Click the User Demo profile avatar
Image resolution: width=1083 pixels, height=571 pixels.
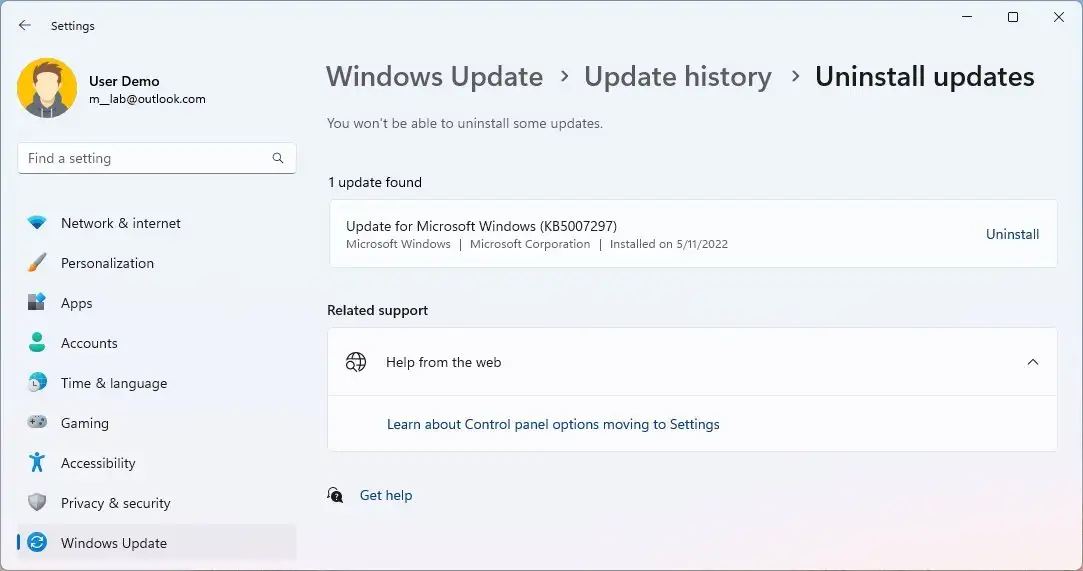pyautogui.click(x=47, y=89)
